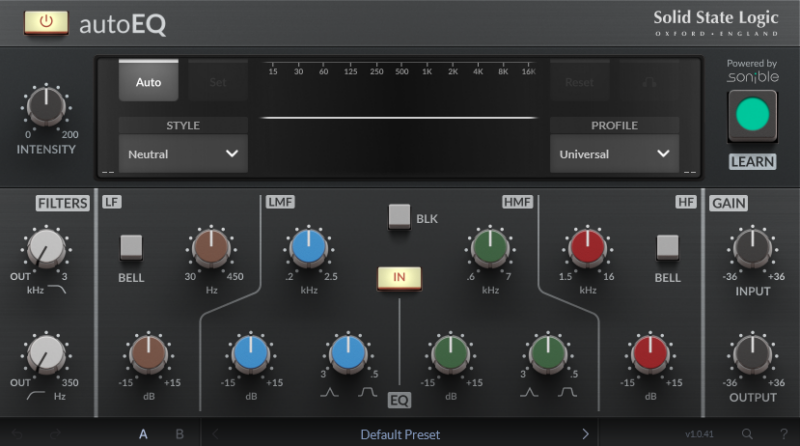This screenshot has height=446, width=800.
Task: Click the Auto mode button
Action: click(x=148, y=82)
